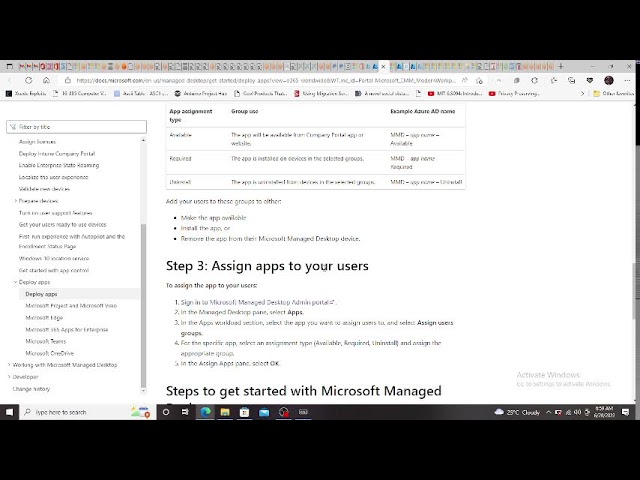Show more bookmarks chevron
Image resolution: width=640 pixels, height=480 pixels.
(582, 93)
